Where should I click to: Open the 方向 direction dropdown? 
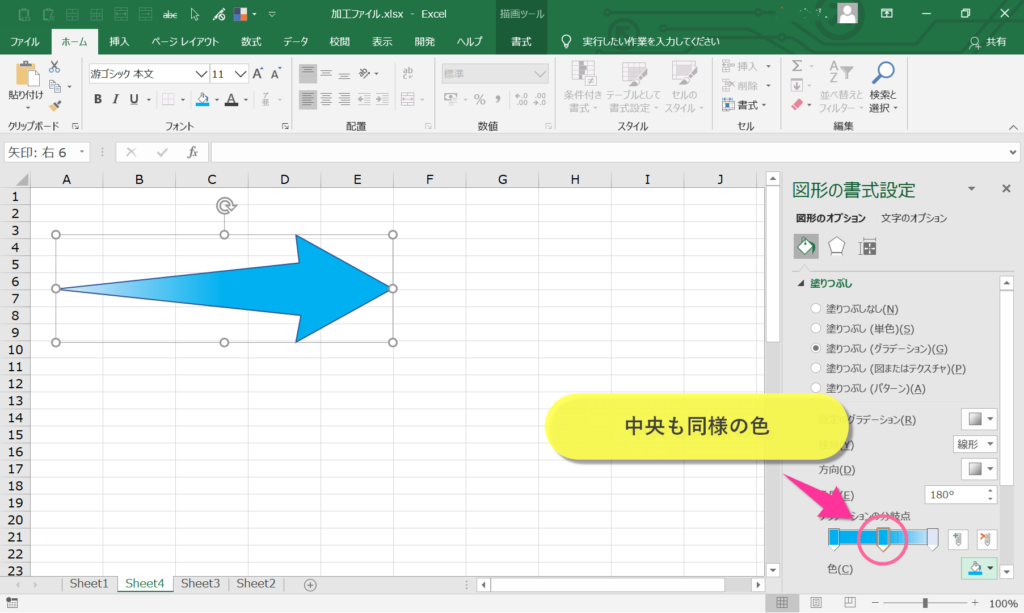[978, 469]
